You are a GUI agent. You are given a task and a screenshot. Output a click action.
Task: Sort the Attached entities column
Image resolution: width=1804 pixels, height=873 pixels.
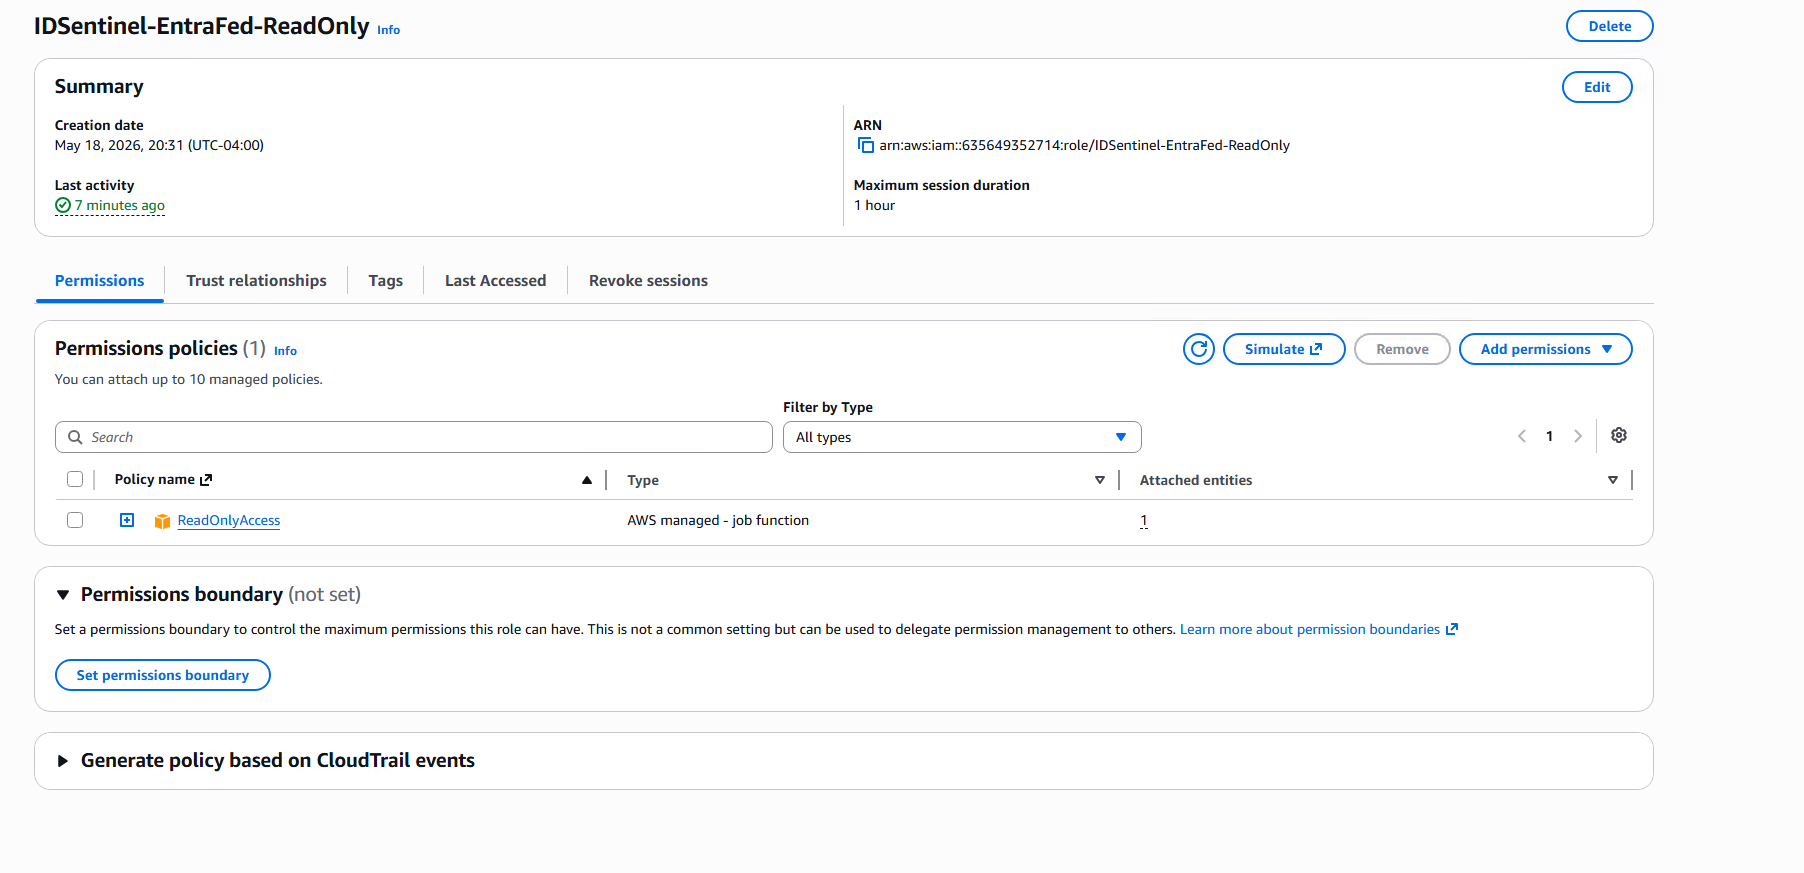click(x=1613, y=480)
